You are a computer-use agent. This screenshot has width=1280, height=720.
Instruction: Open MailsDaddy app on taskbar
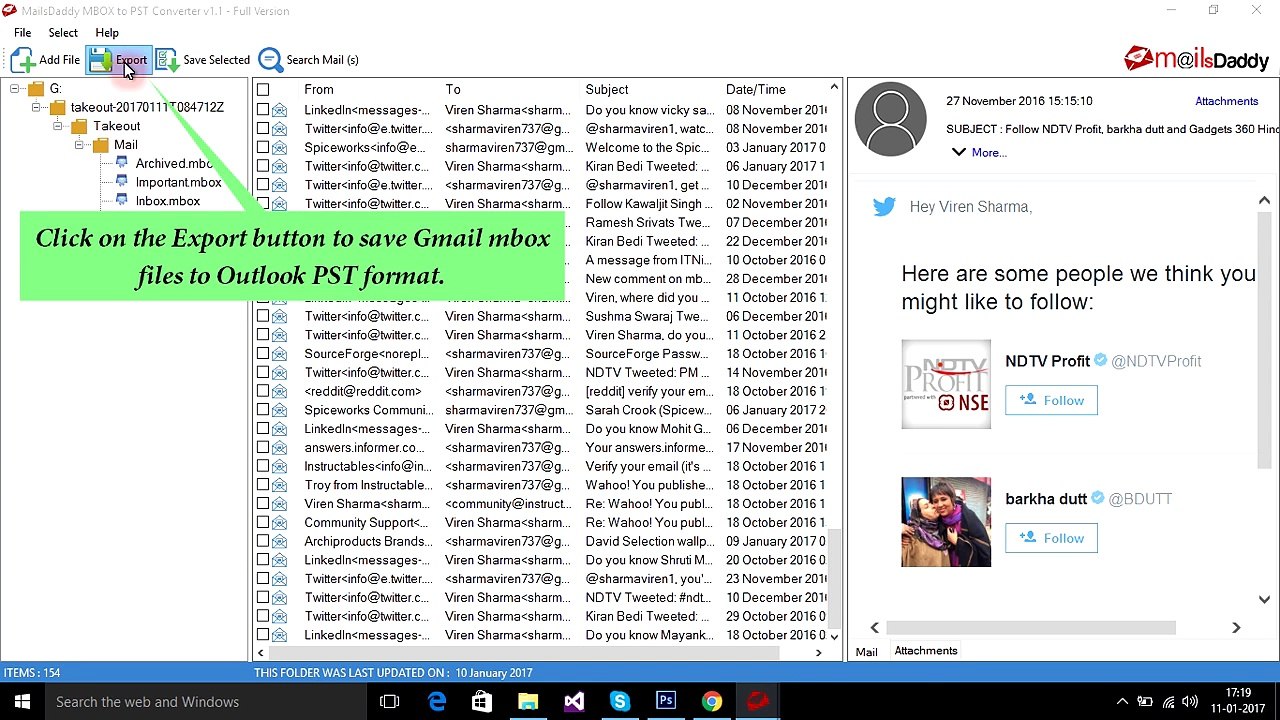pyautogui.click(x=758, y=702)
